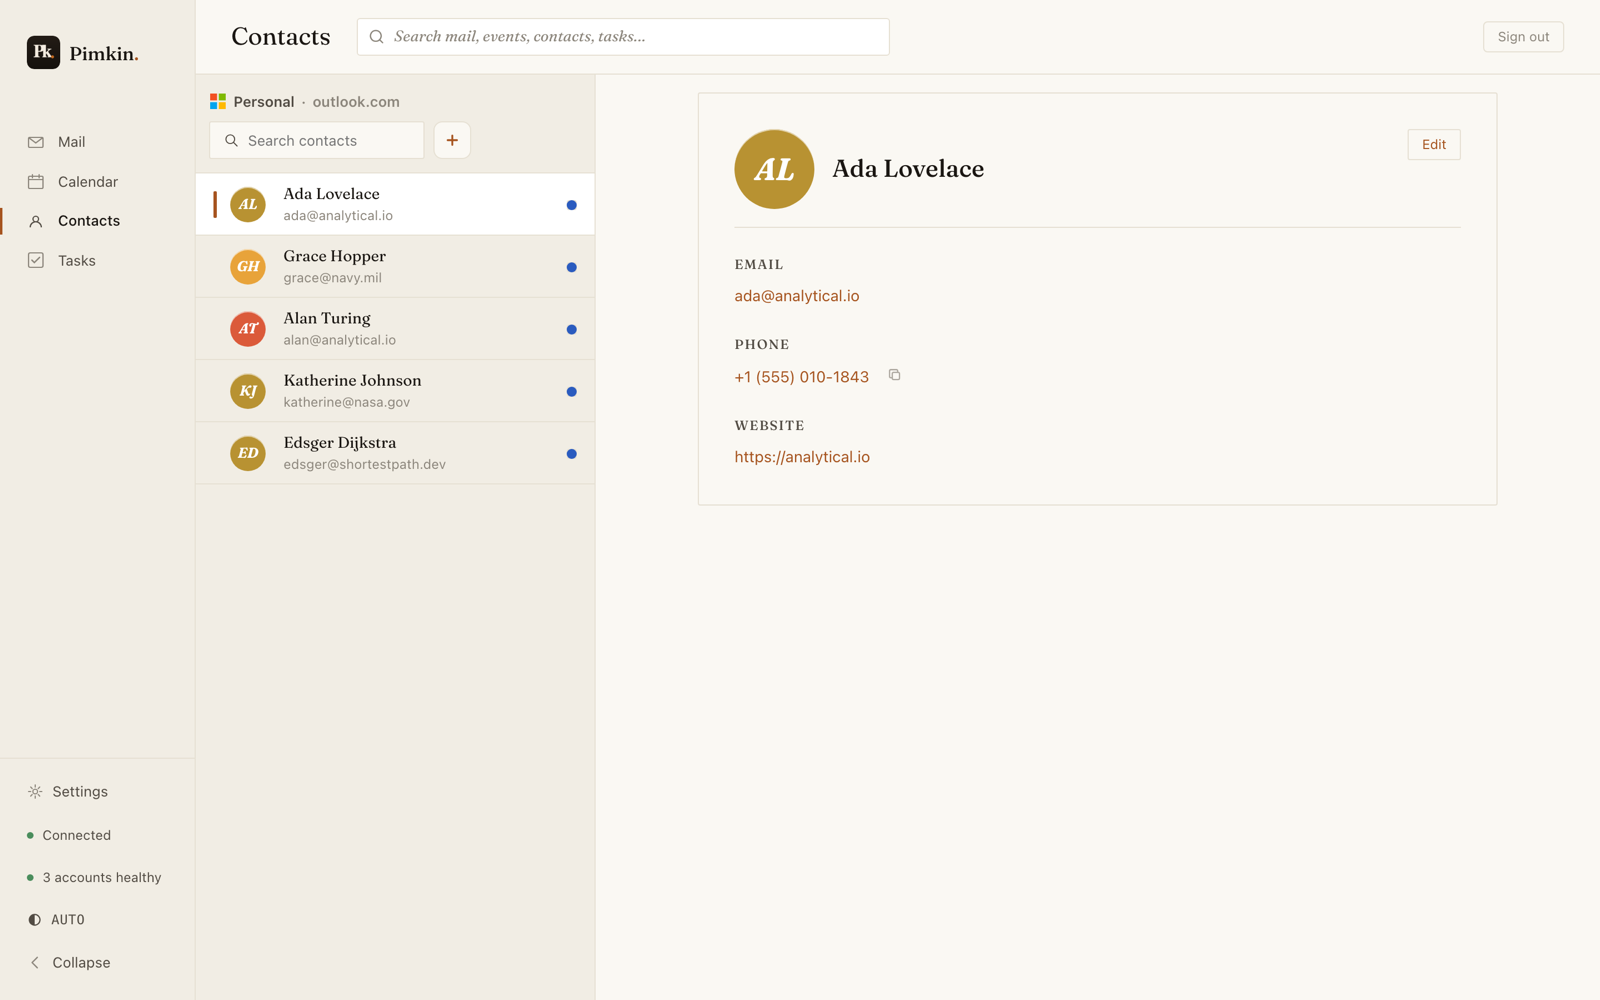Open Mail from the sidebar
This screenshot has height=1000, width=1600.
[97, 142]
